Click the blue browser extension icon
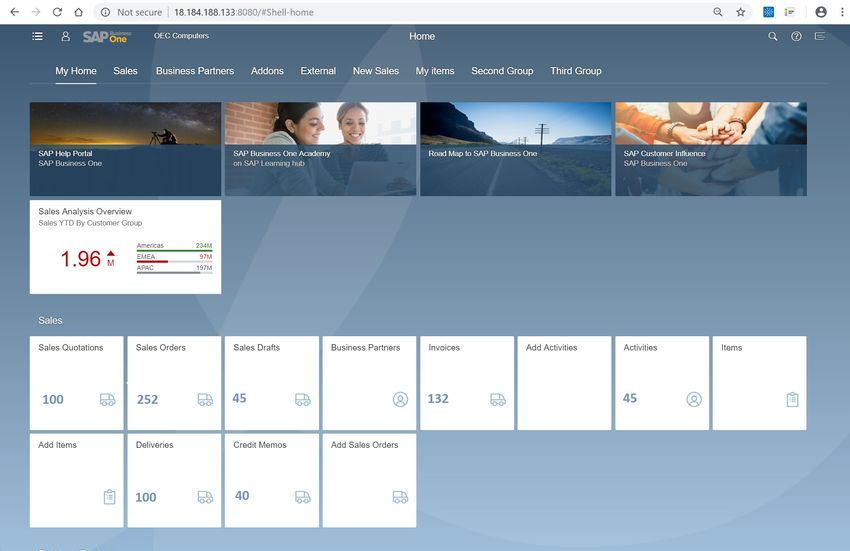Screen dimensions: 850x551 point(768,12)
